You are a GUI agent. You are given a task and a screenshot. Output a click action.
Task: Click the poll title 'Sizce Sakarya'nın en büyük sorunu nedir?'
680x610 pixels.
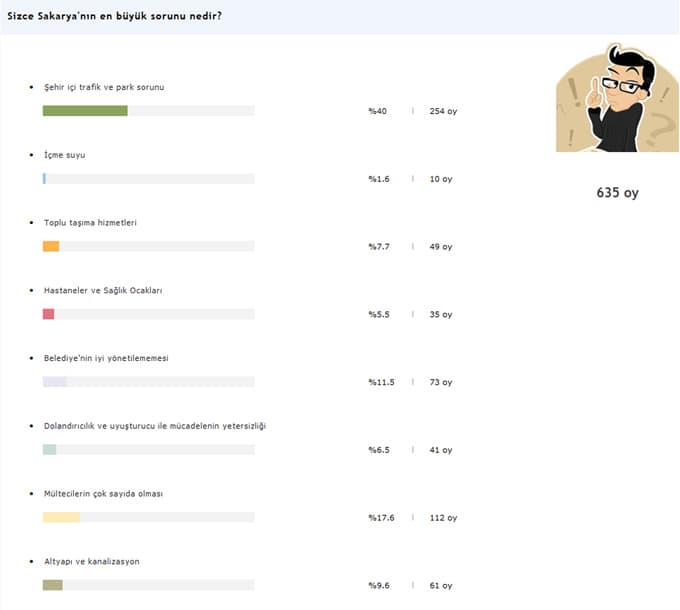114,16
